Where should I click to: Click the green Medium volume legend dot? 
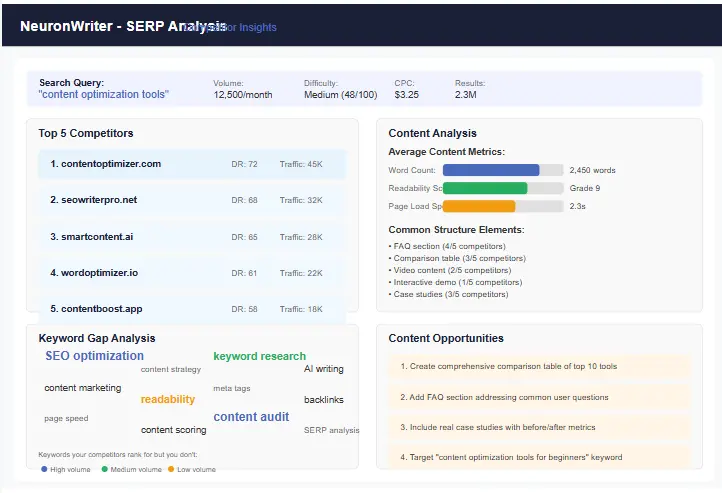coord(105,469)
